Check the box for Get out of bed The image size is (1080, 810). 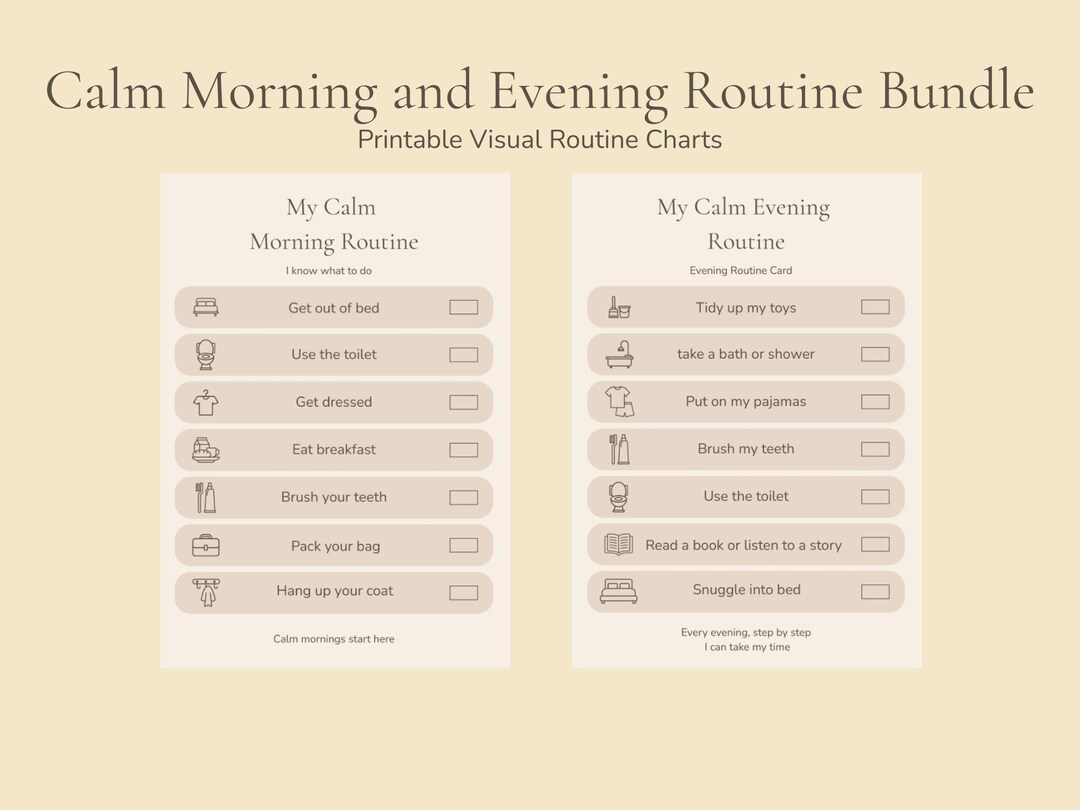(x=464, y=307)
